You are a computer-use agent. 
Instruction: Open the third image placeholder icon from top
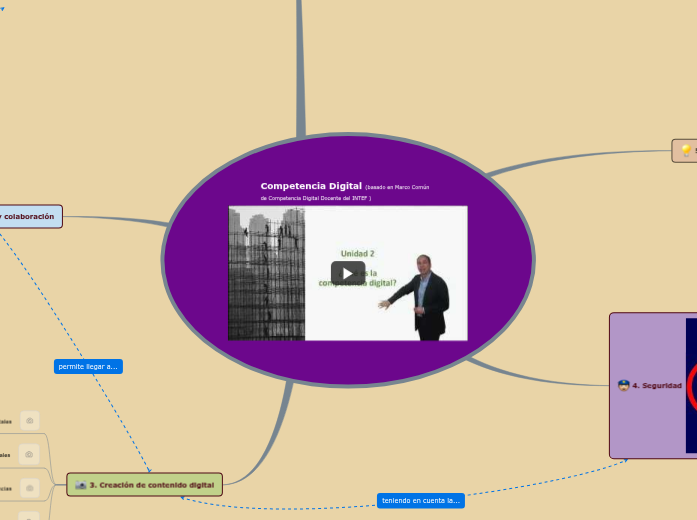click(x=30, y=487)
